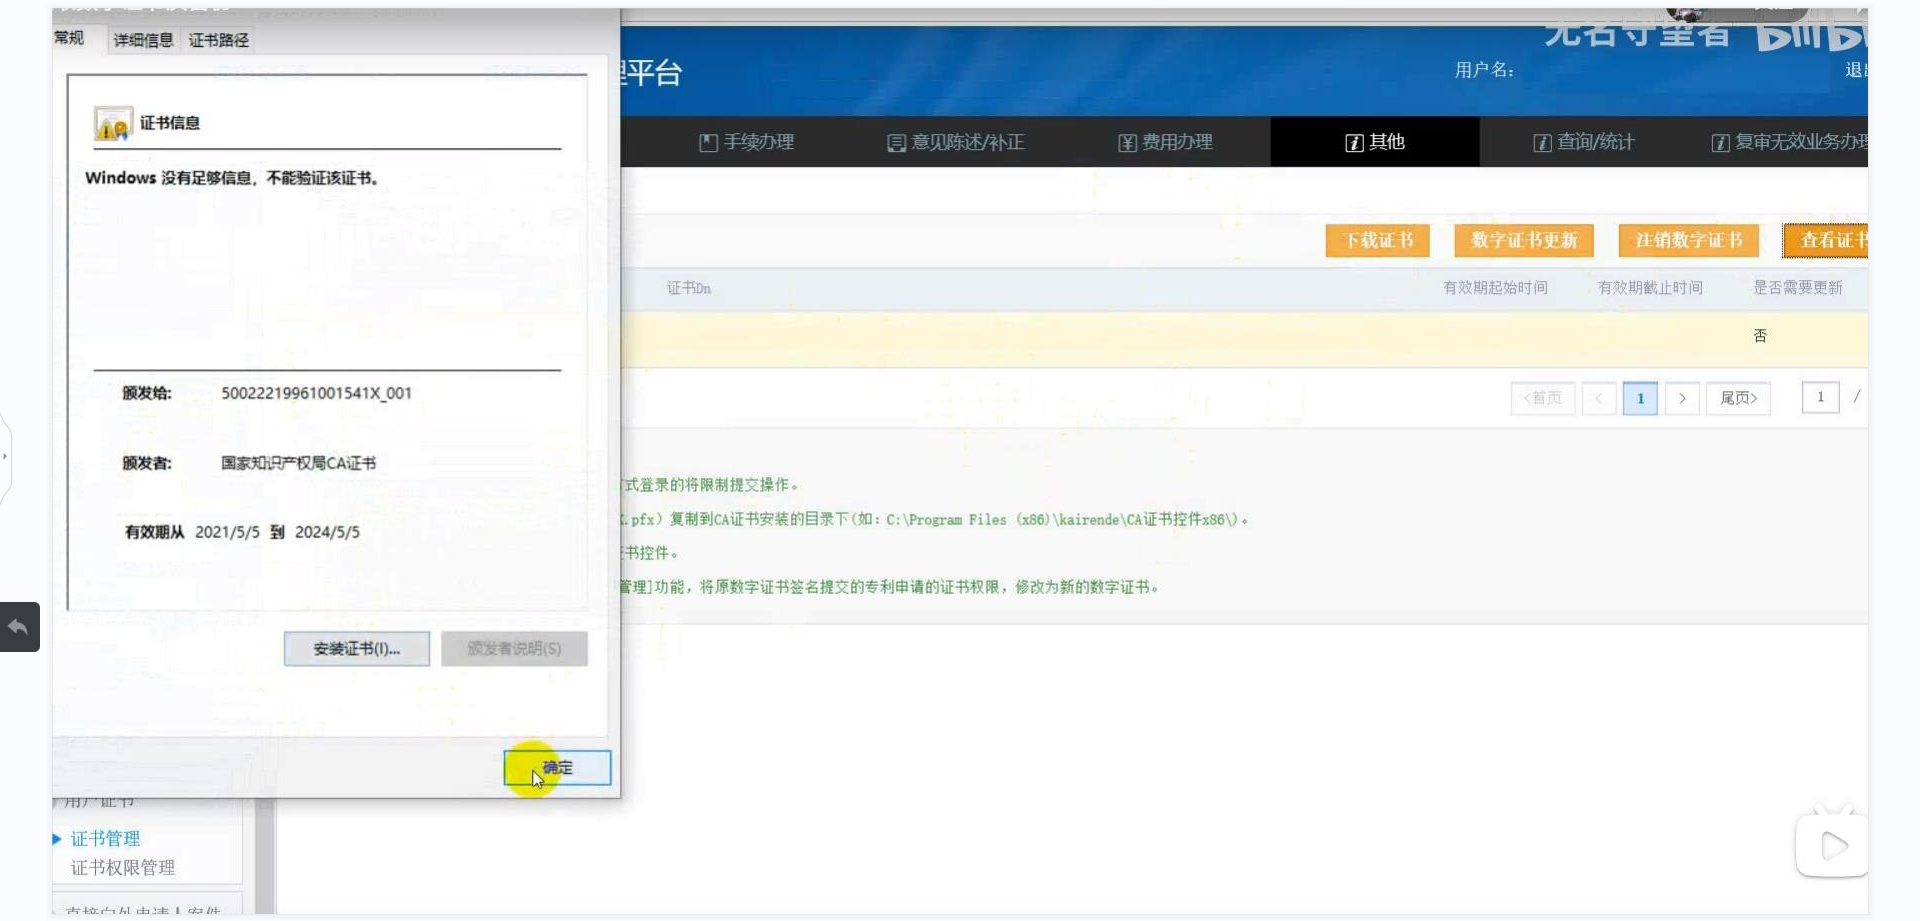Image resolution: width=1920 pixels, height=921 pixels.
Task: Click the arrow beside 证书管理
Action: pyautogui.click(x=57, y=839)
